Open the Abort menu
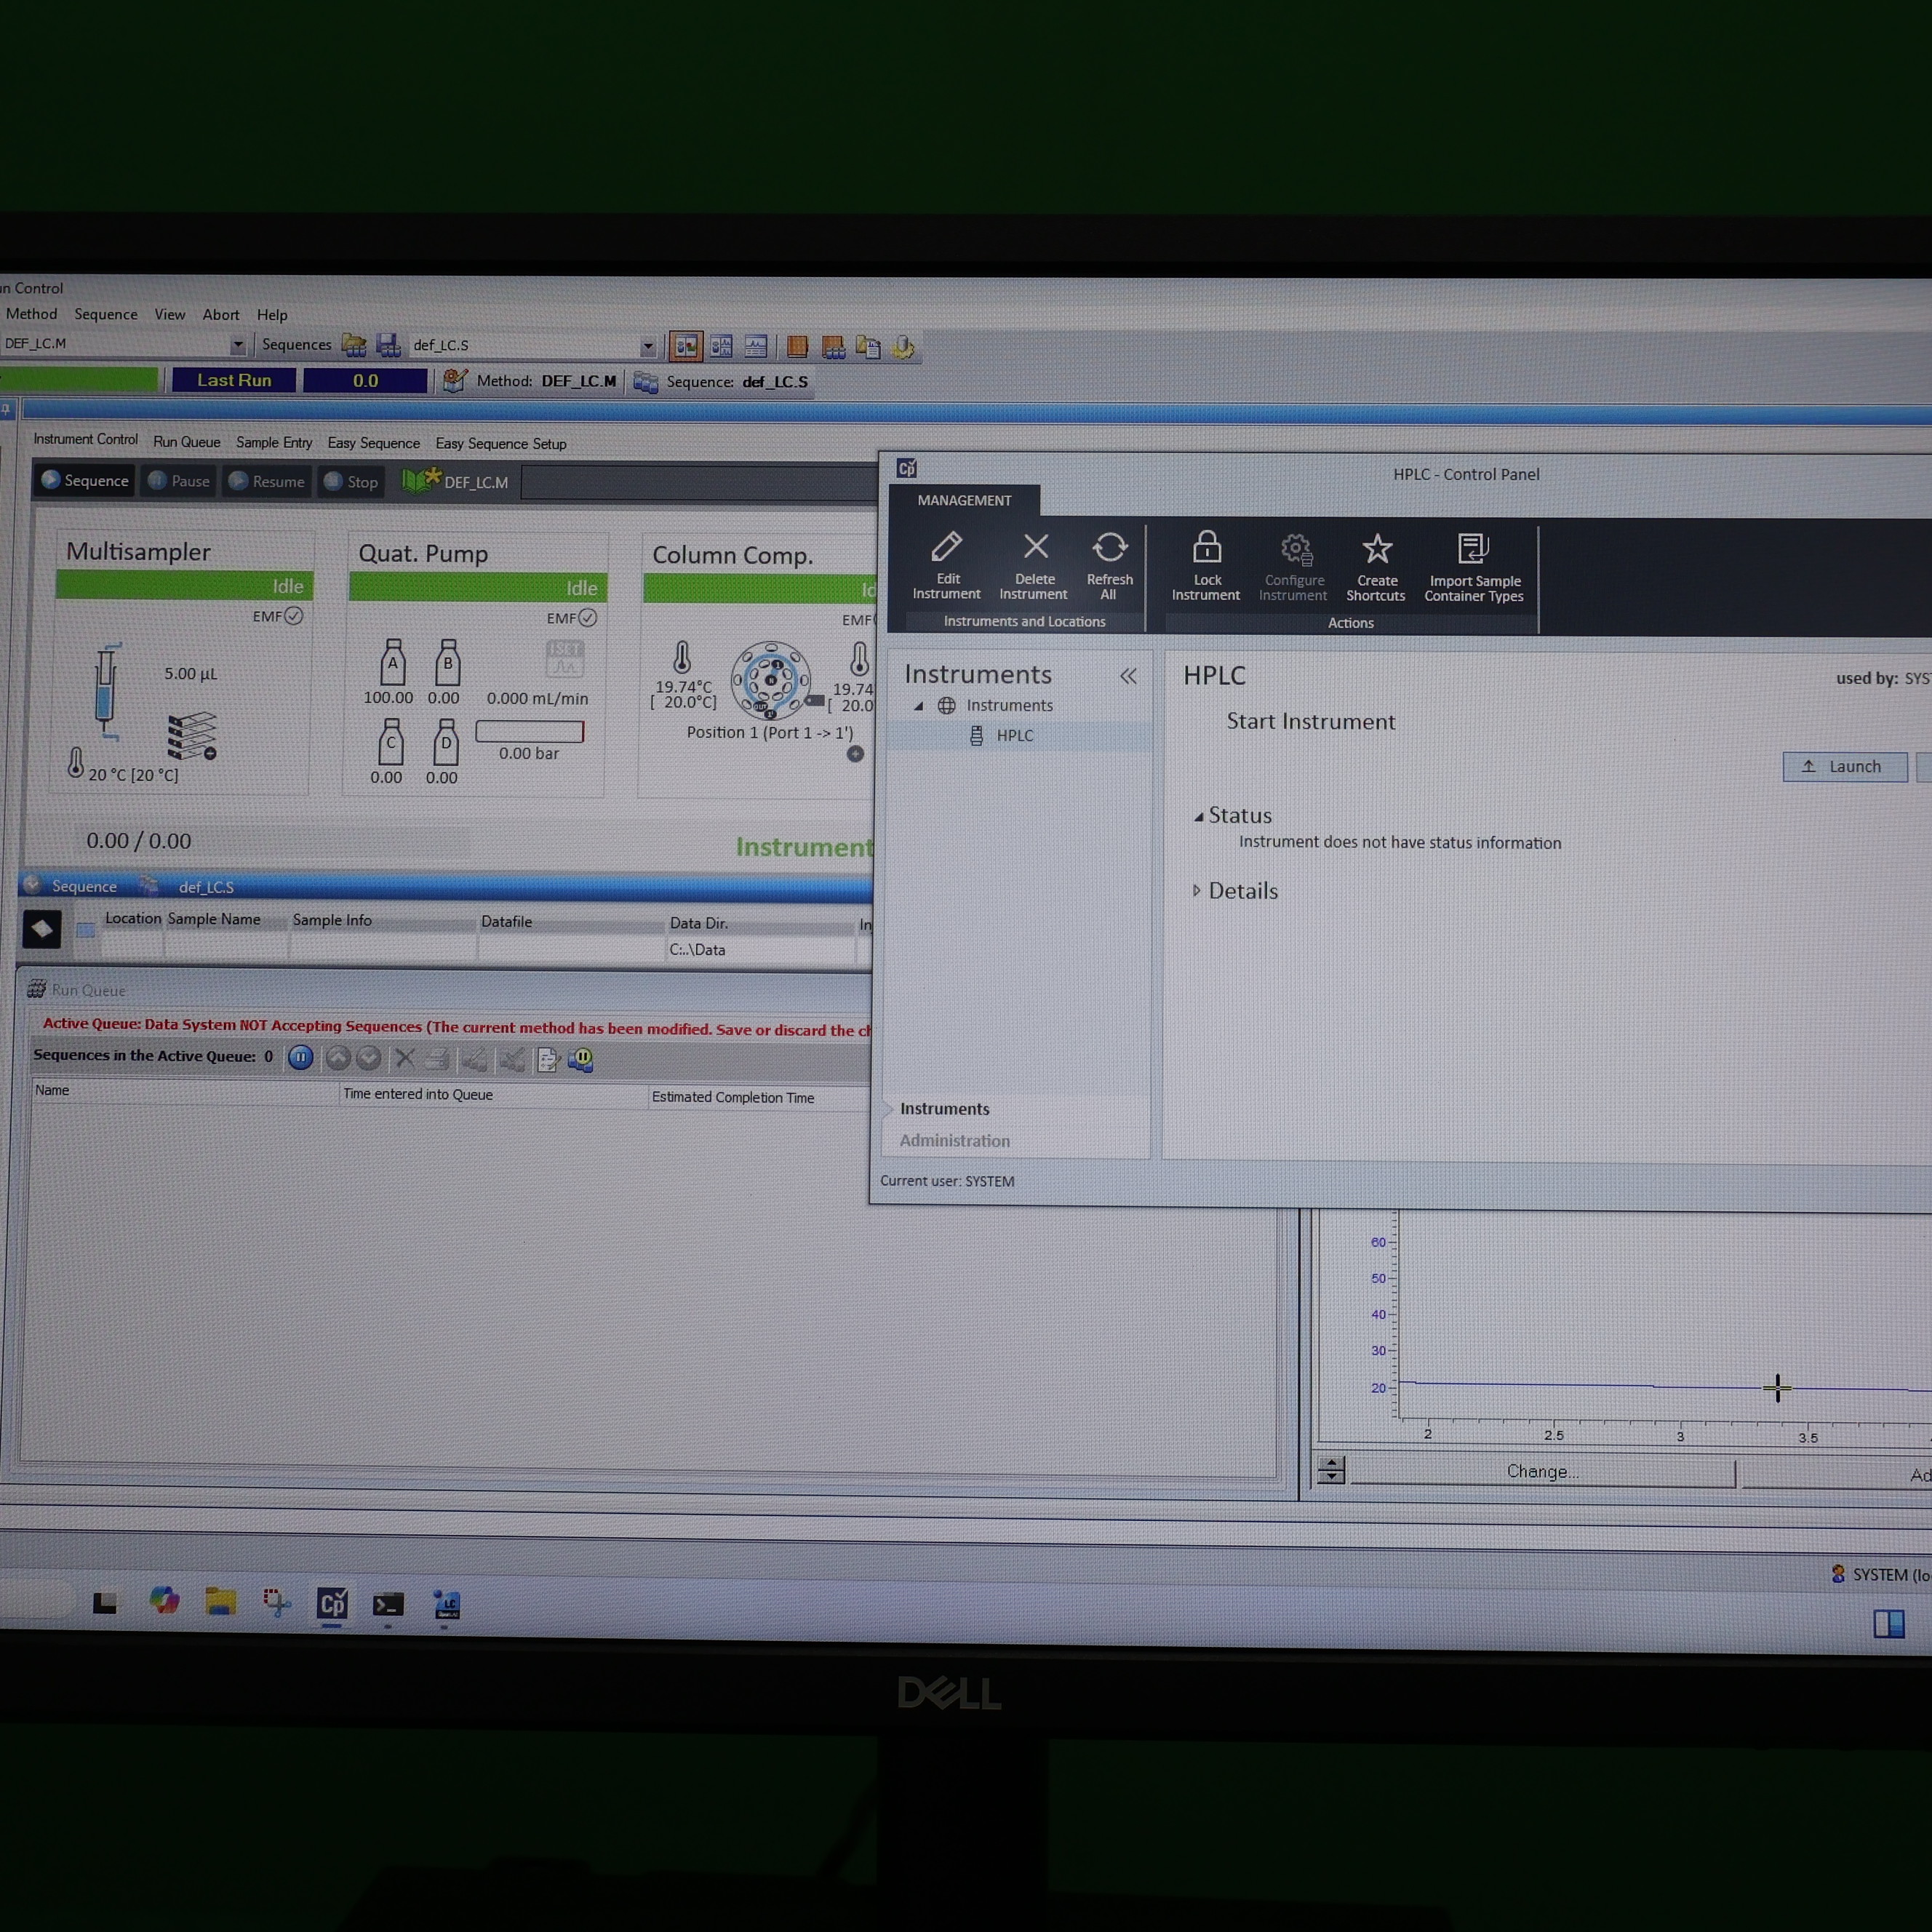1932x1932 pixels. tap(221, 314)
